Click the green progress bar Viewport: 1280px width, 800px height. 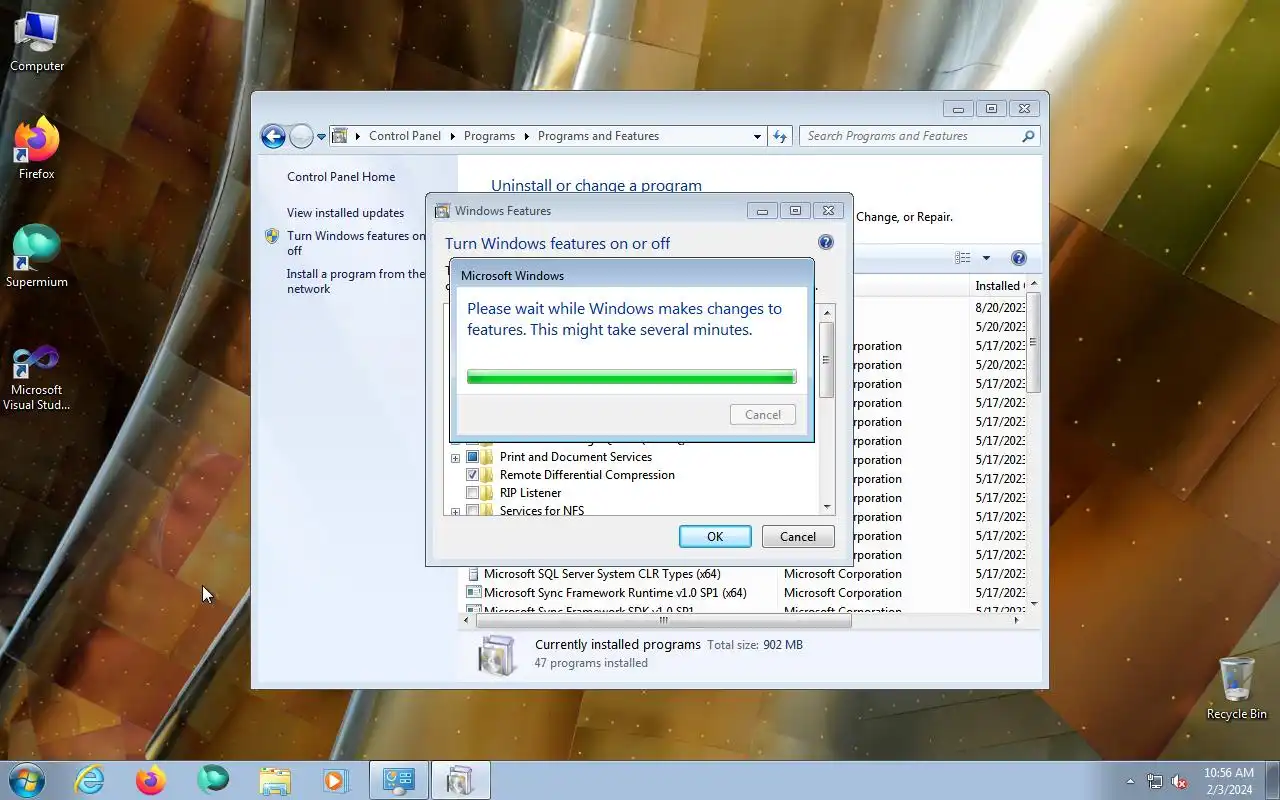point(632,377)
